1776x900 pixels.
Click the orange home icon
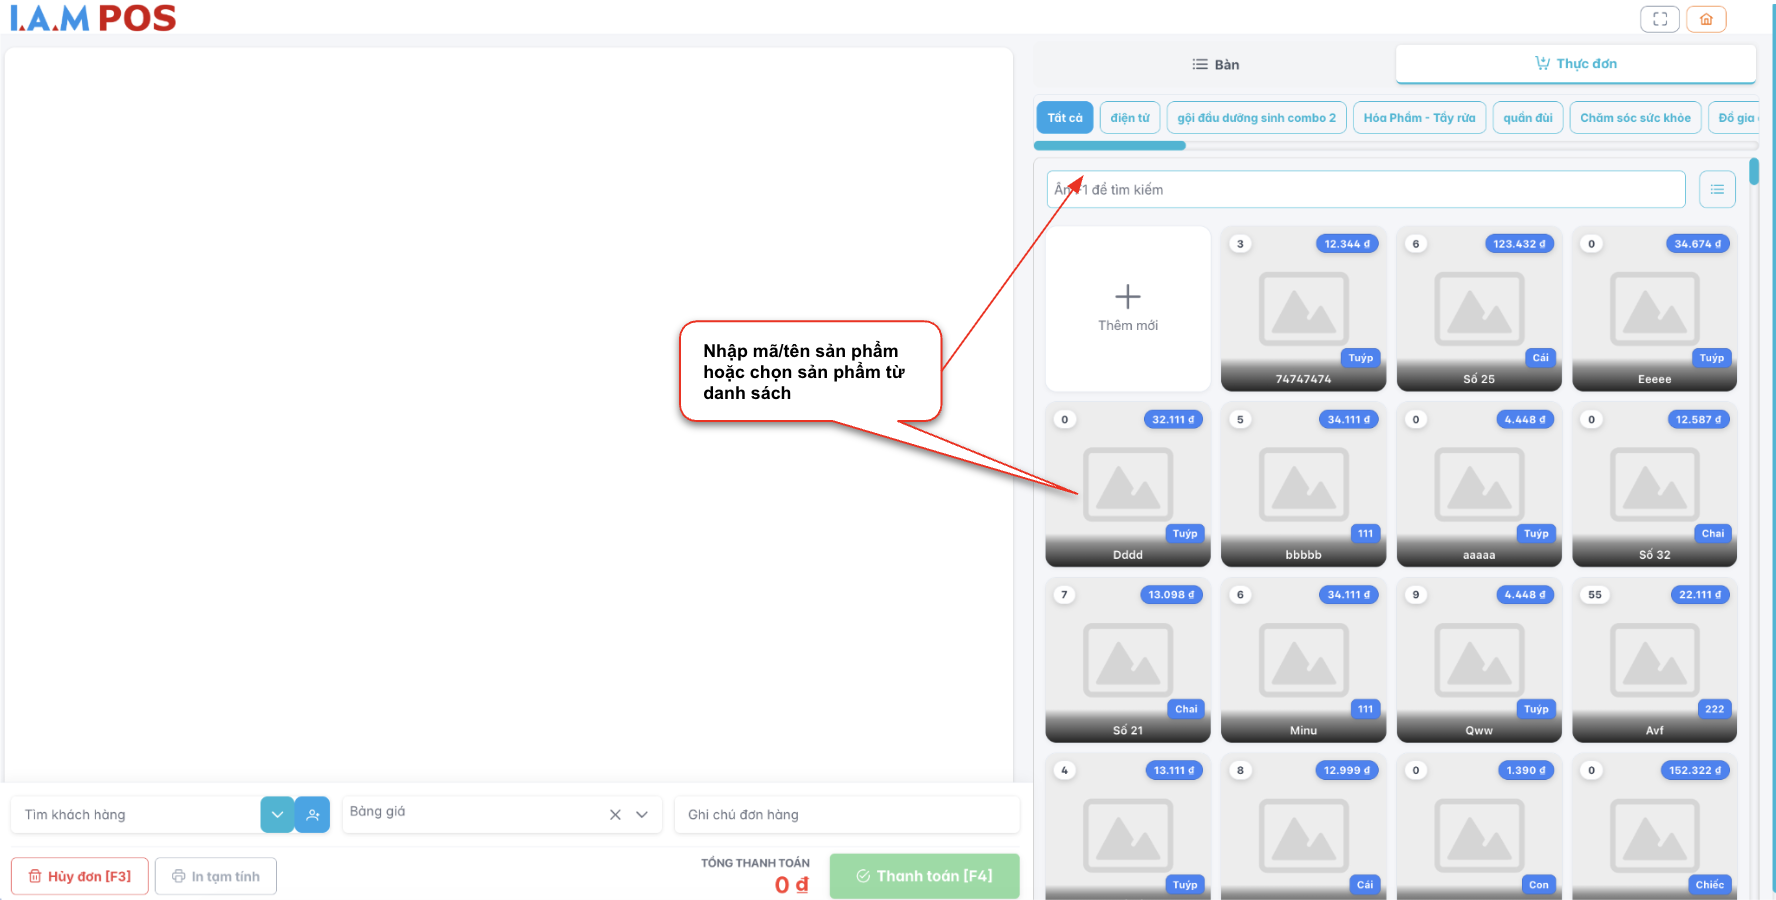coord(1706,19)
